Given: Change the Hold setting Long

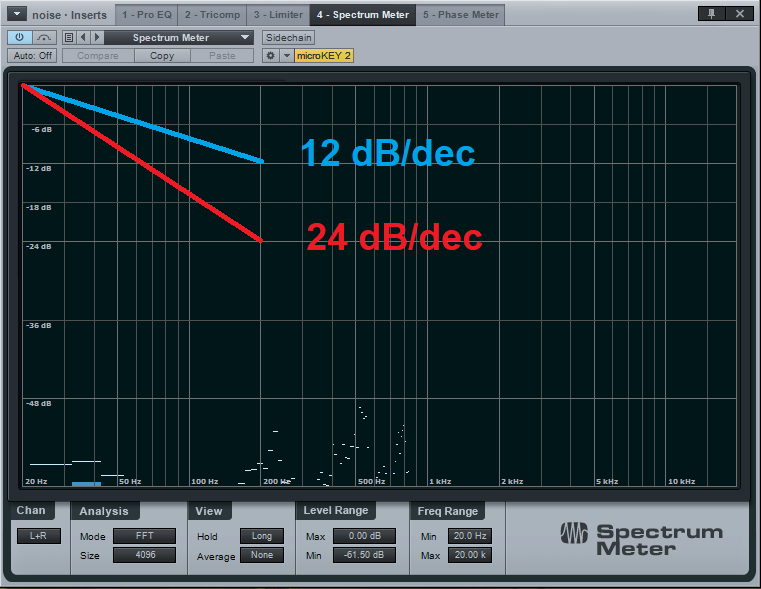Looking at the screenshot, I should 262,536.
